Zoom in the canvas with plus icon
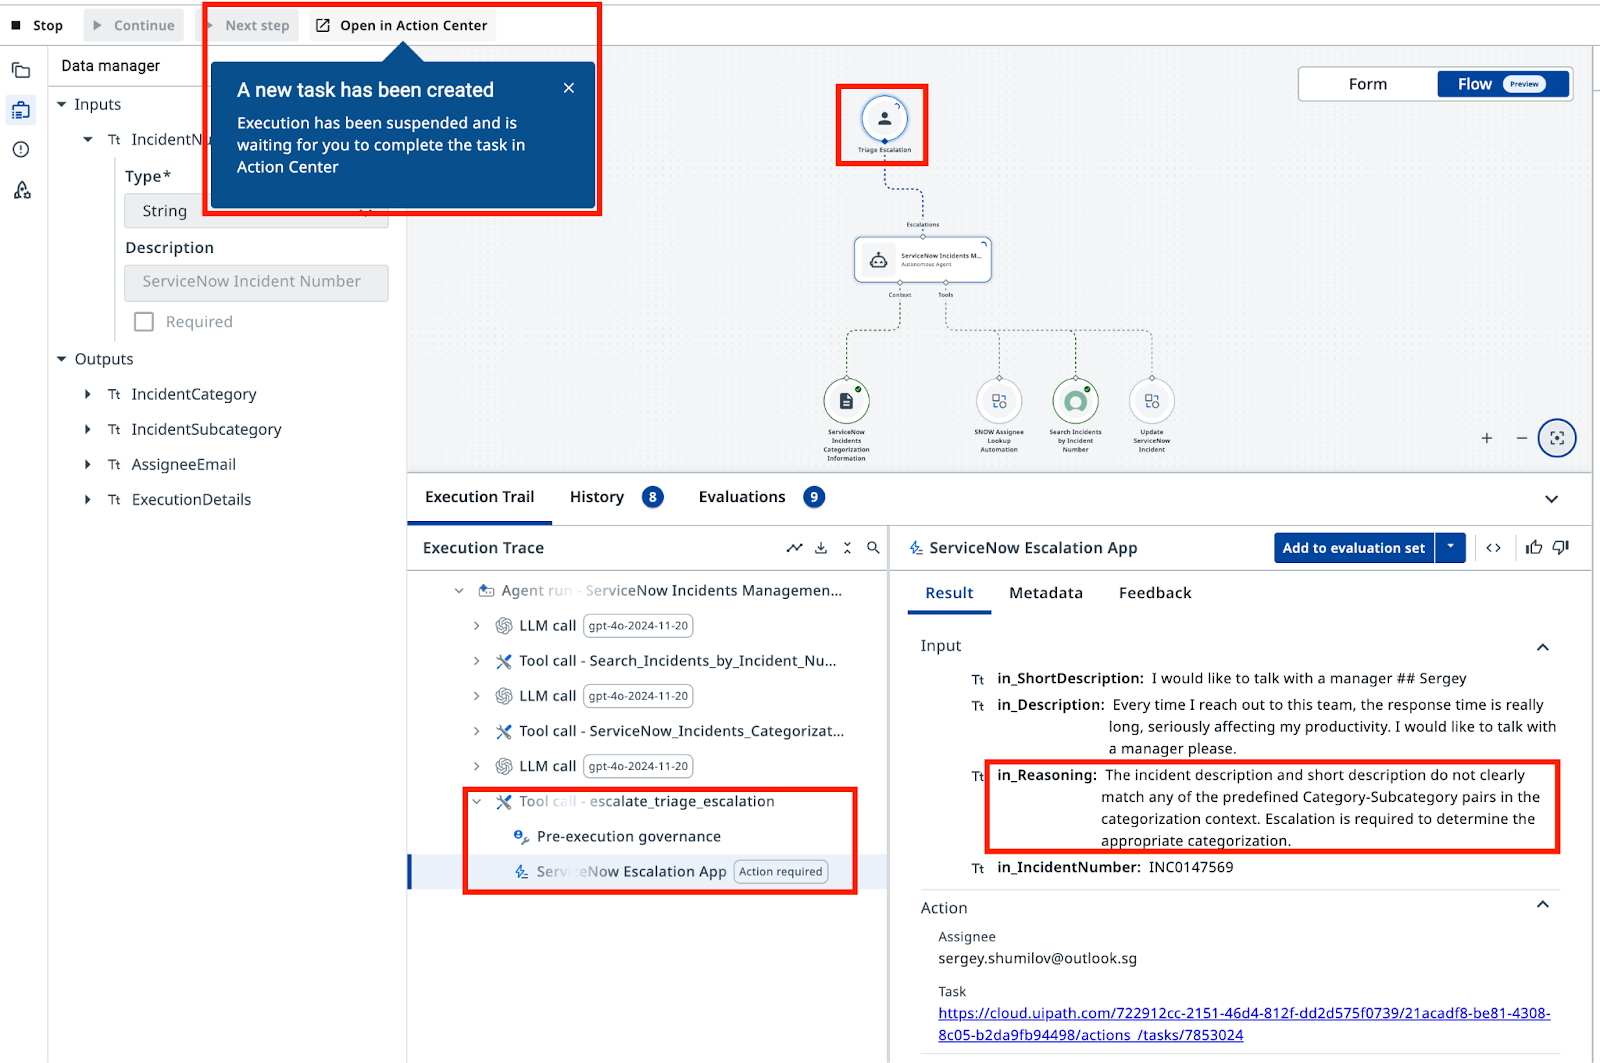This screenshot has width=1600, height=1063. click(1487, 438)
